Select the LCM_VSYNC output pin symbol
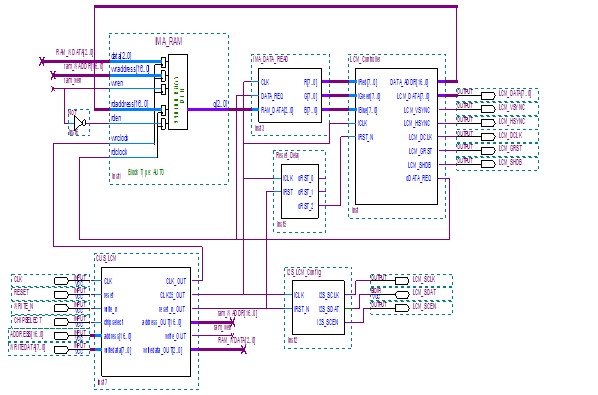The height and width of the screenshot is (395, 598). tap(488, 109)
